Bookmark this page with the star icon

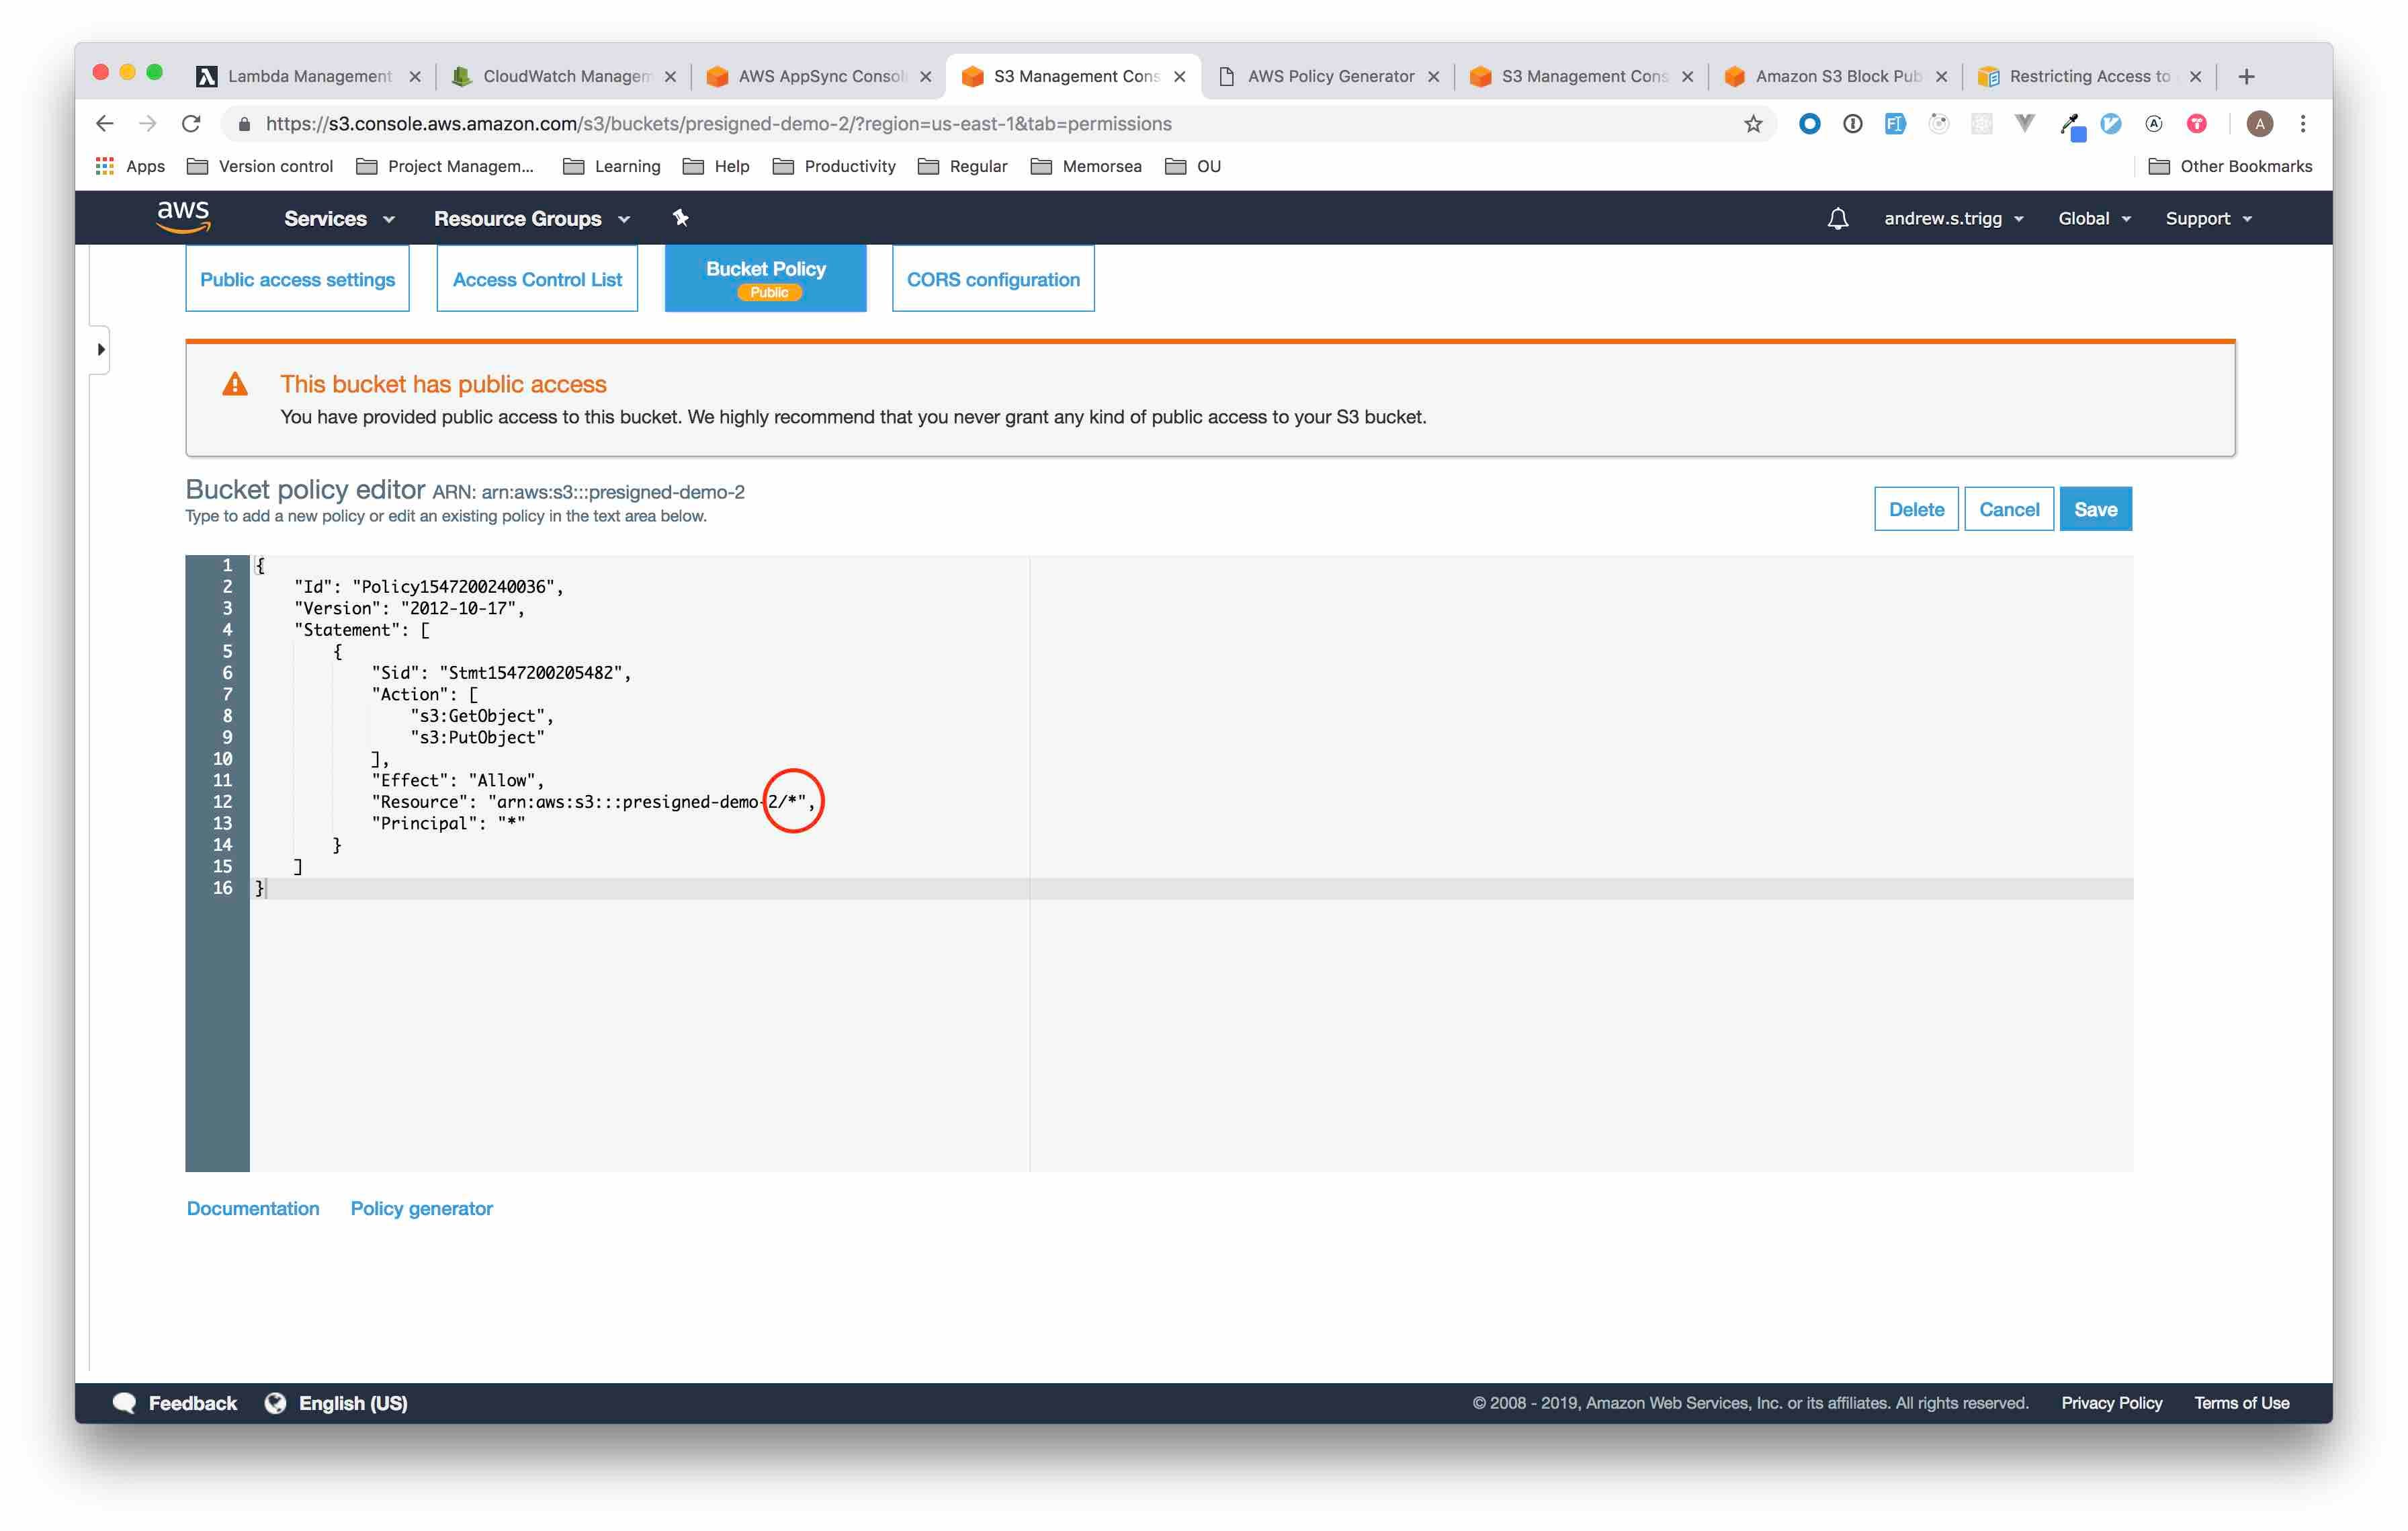pos(1752,123)
